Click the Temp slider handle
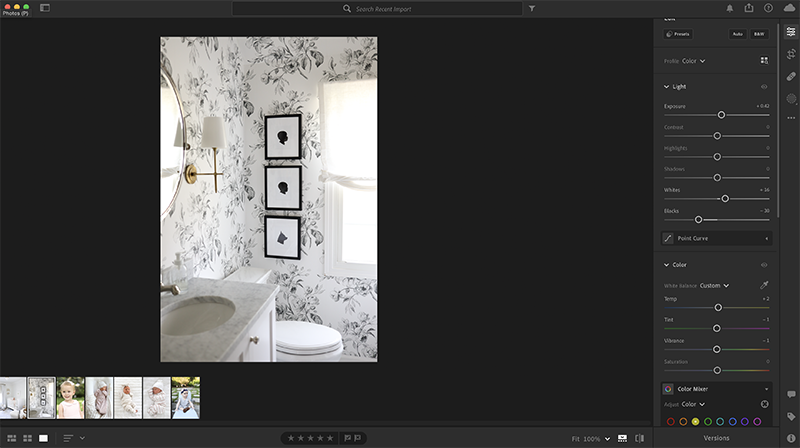Viewport: 800px width, 448px height. pyautogui.click(x=718, y=307)
